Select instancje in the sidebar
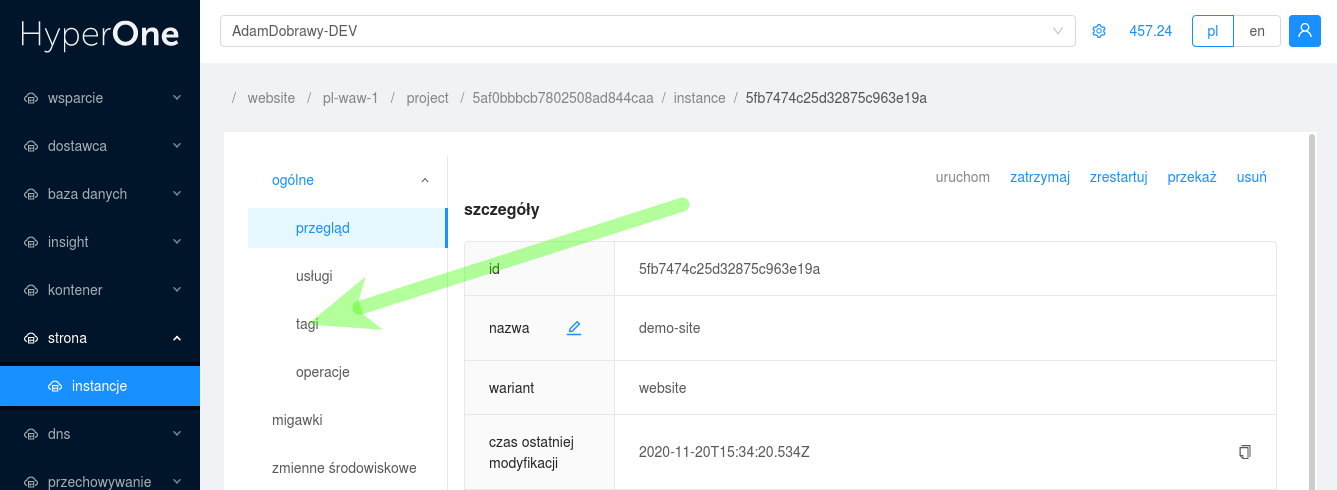The image size is (1337, 490). [100, 386]
